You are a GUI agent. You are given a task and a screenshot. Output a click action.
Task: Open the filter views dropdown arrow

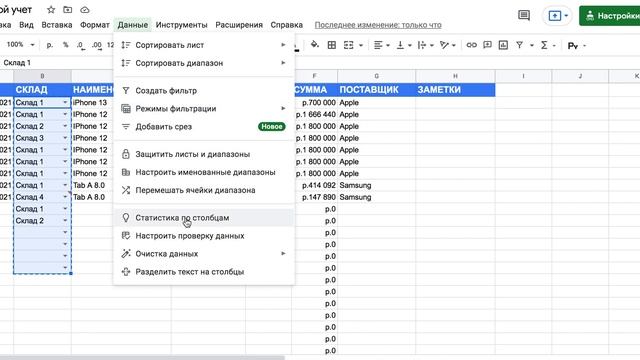pyautogui.click(x=531, y=45)
